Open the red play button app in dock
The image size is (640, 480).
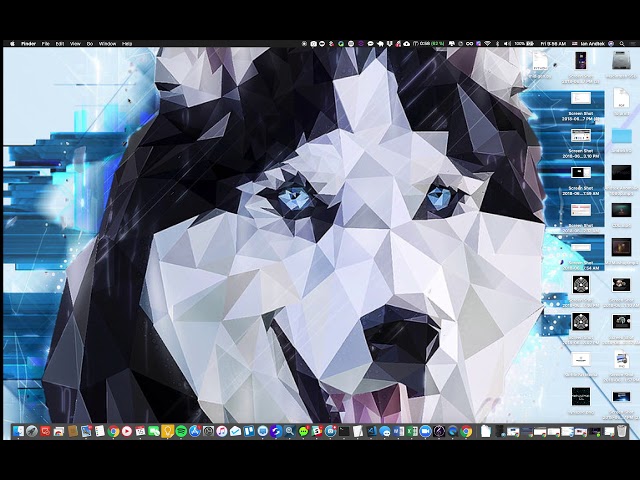click(x=127, y=431)
